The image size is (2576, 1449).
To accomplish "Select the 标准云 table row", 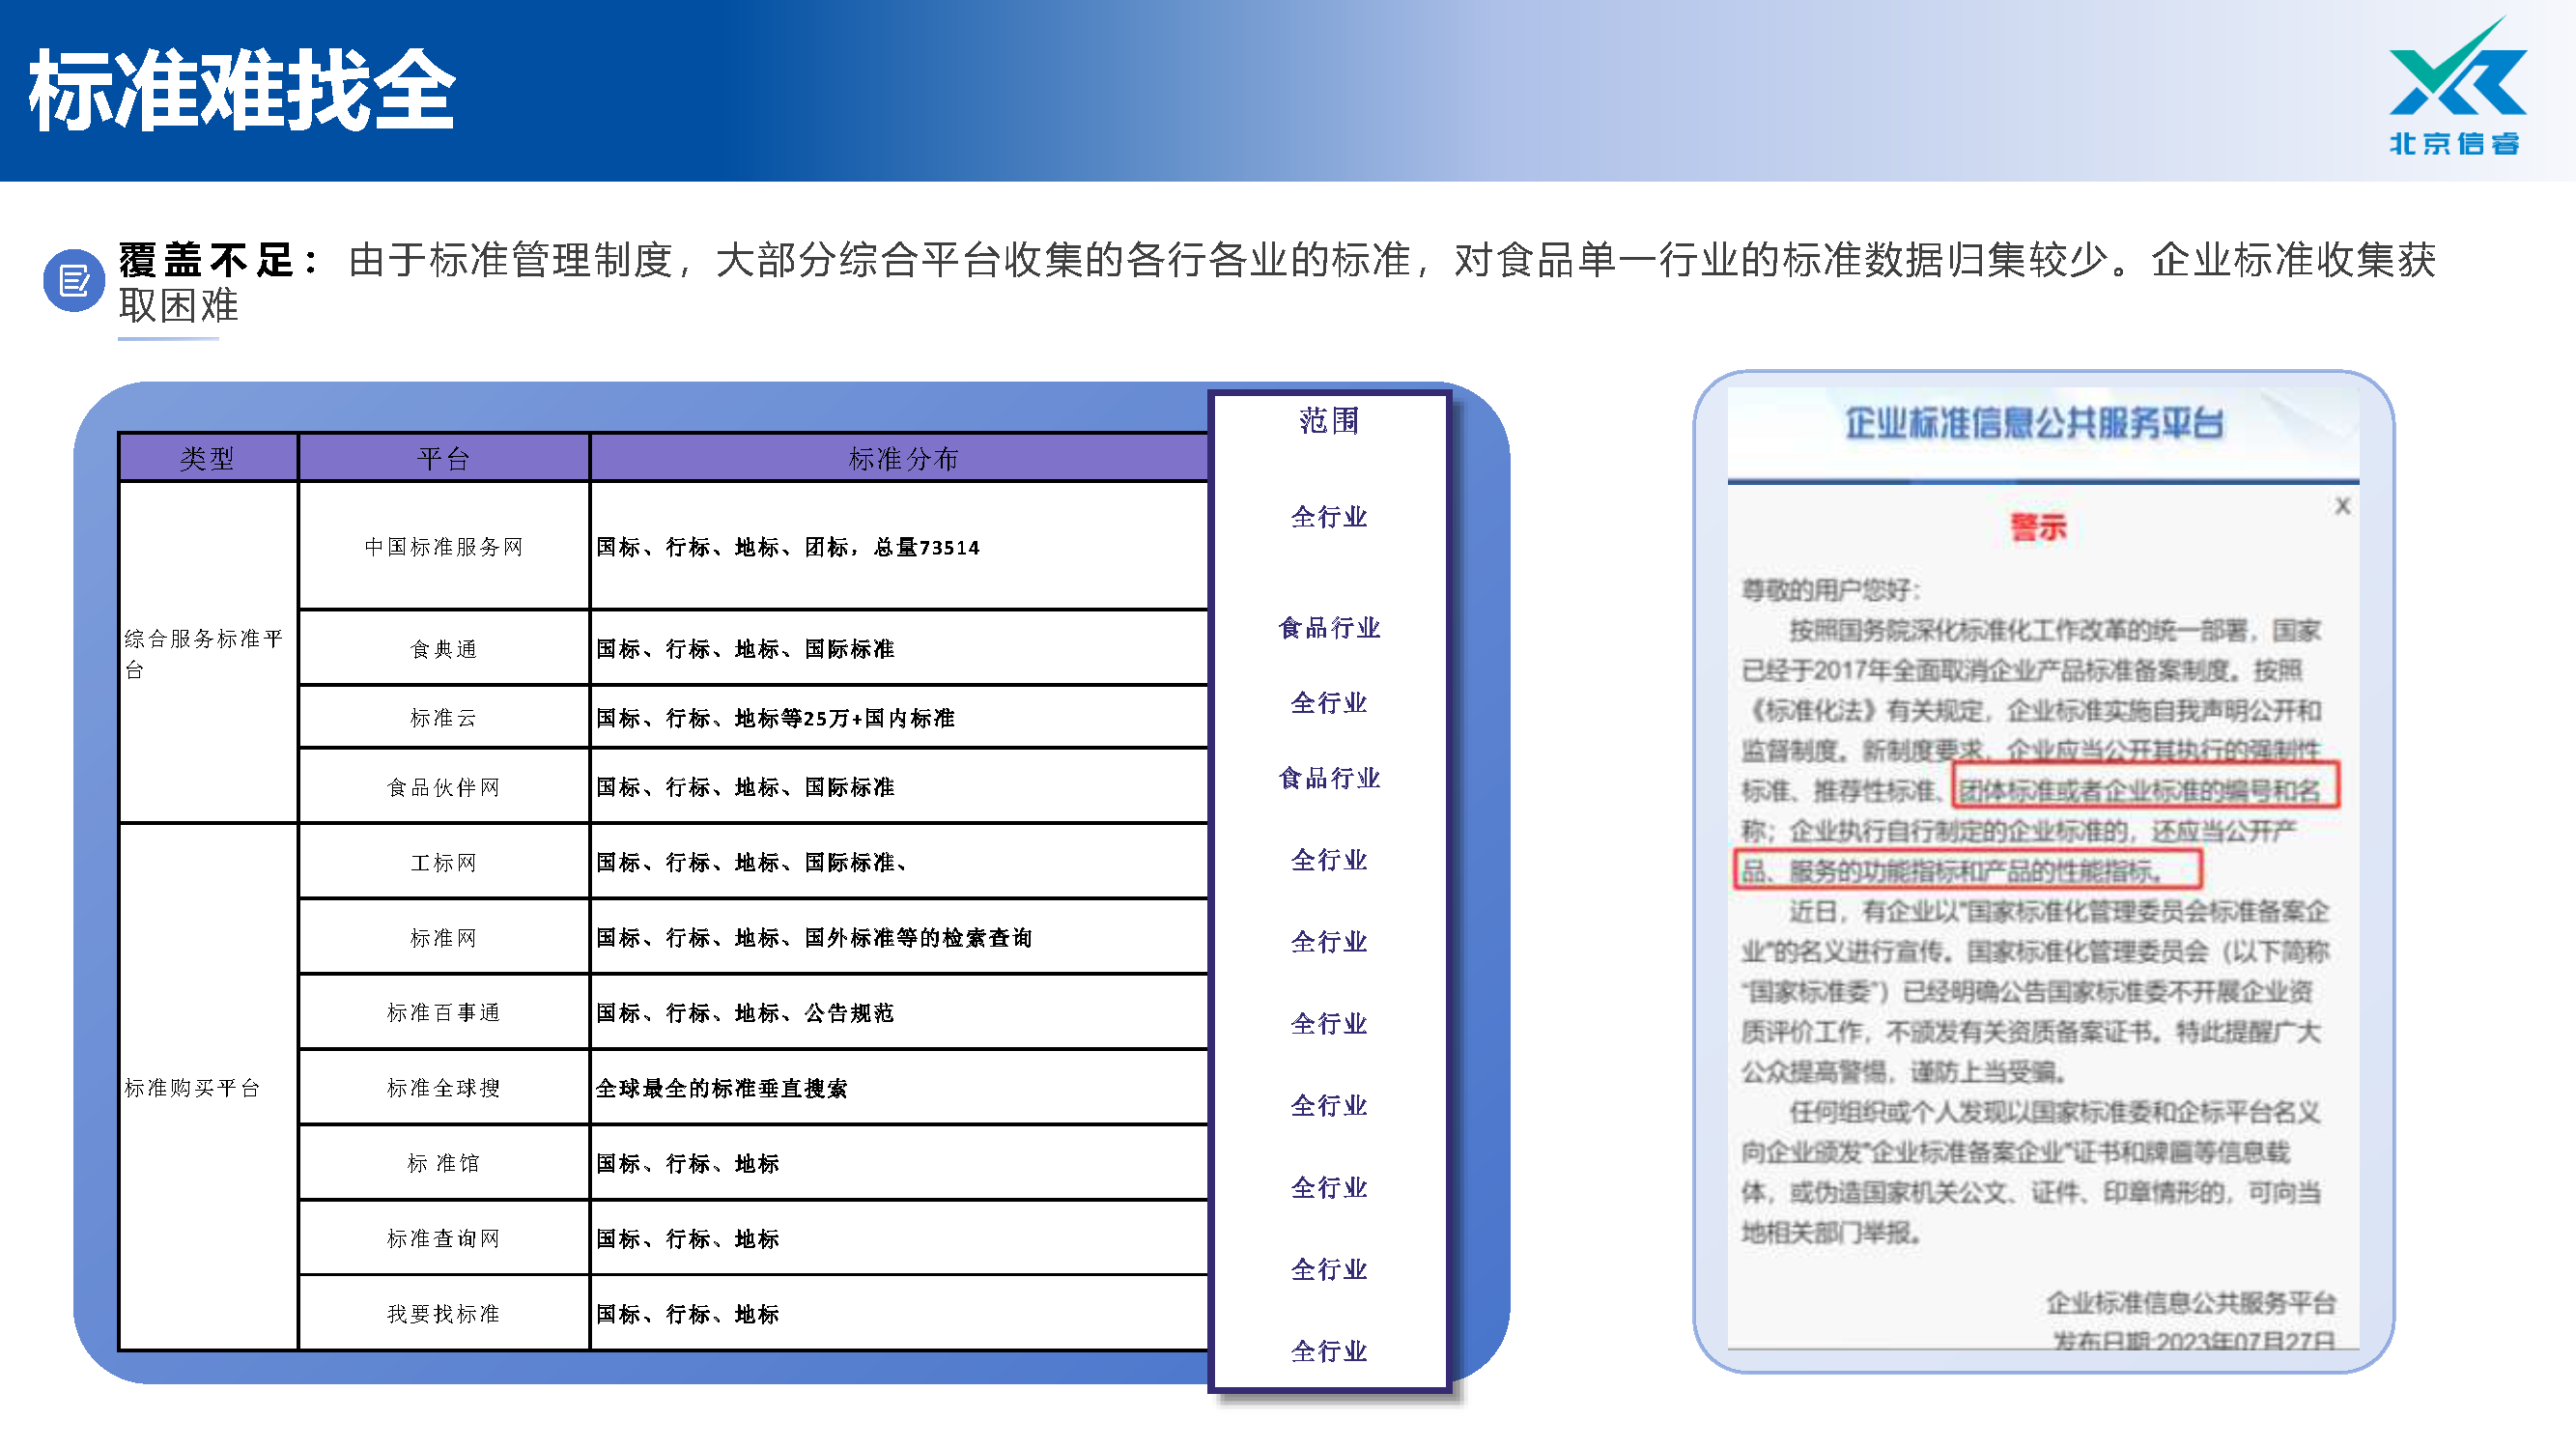I will tap(443, 718).
